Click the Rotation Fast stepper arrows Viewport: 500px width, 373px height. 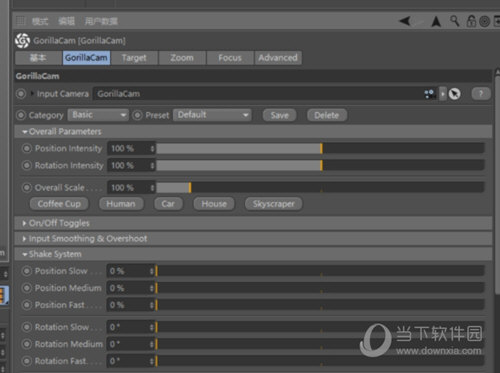[x=152, y=361]
